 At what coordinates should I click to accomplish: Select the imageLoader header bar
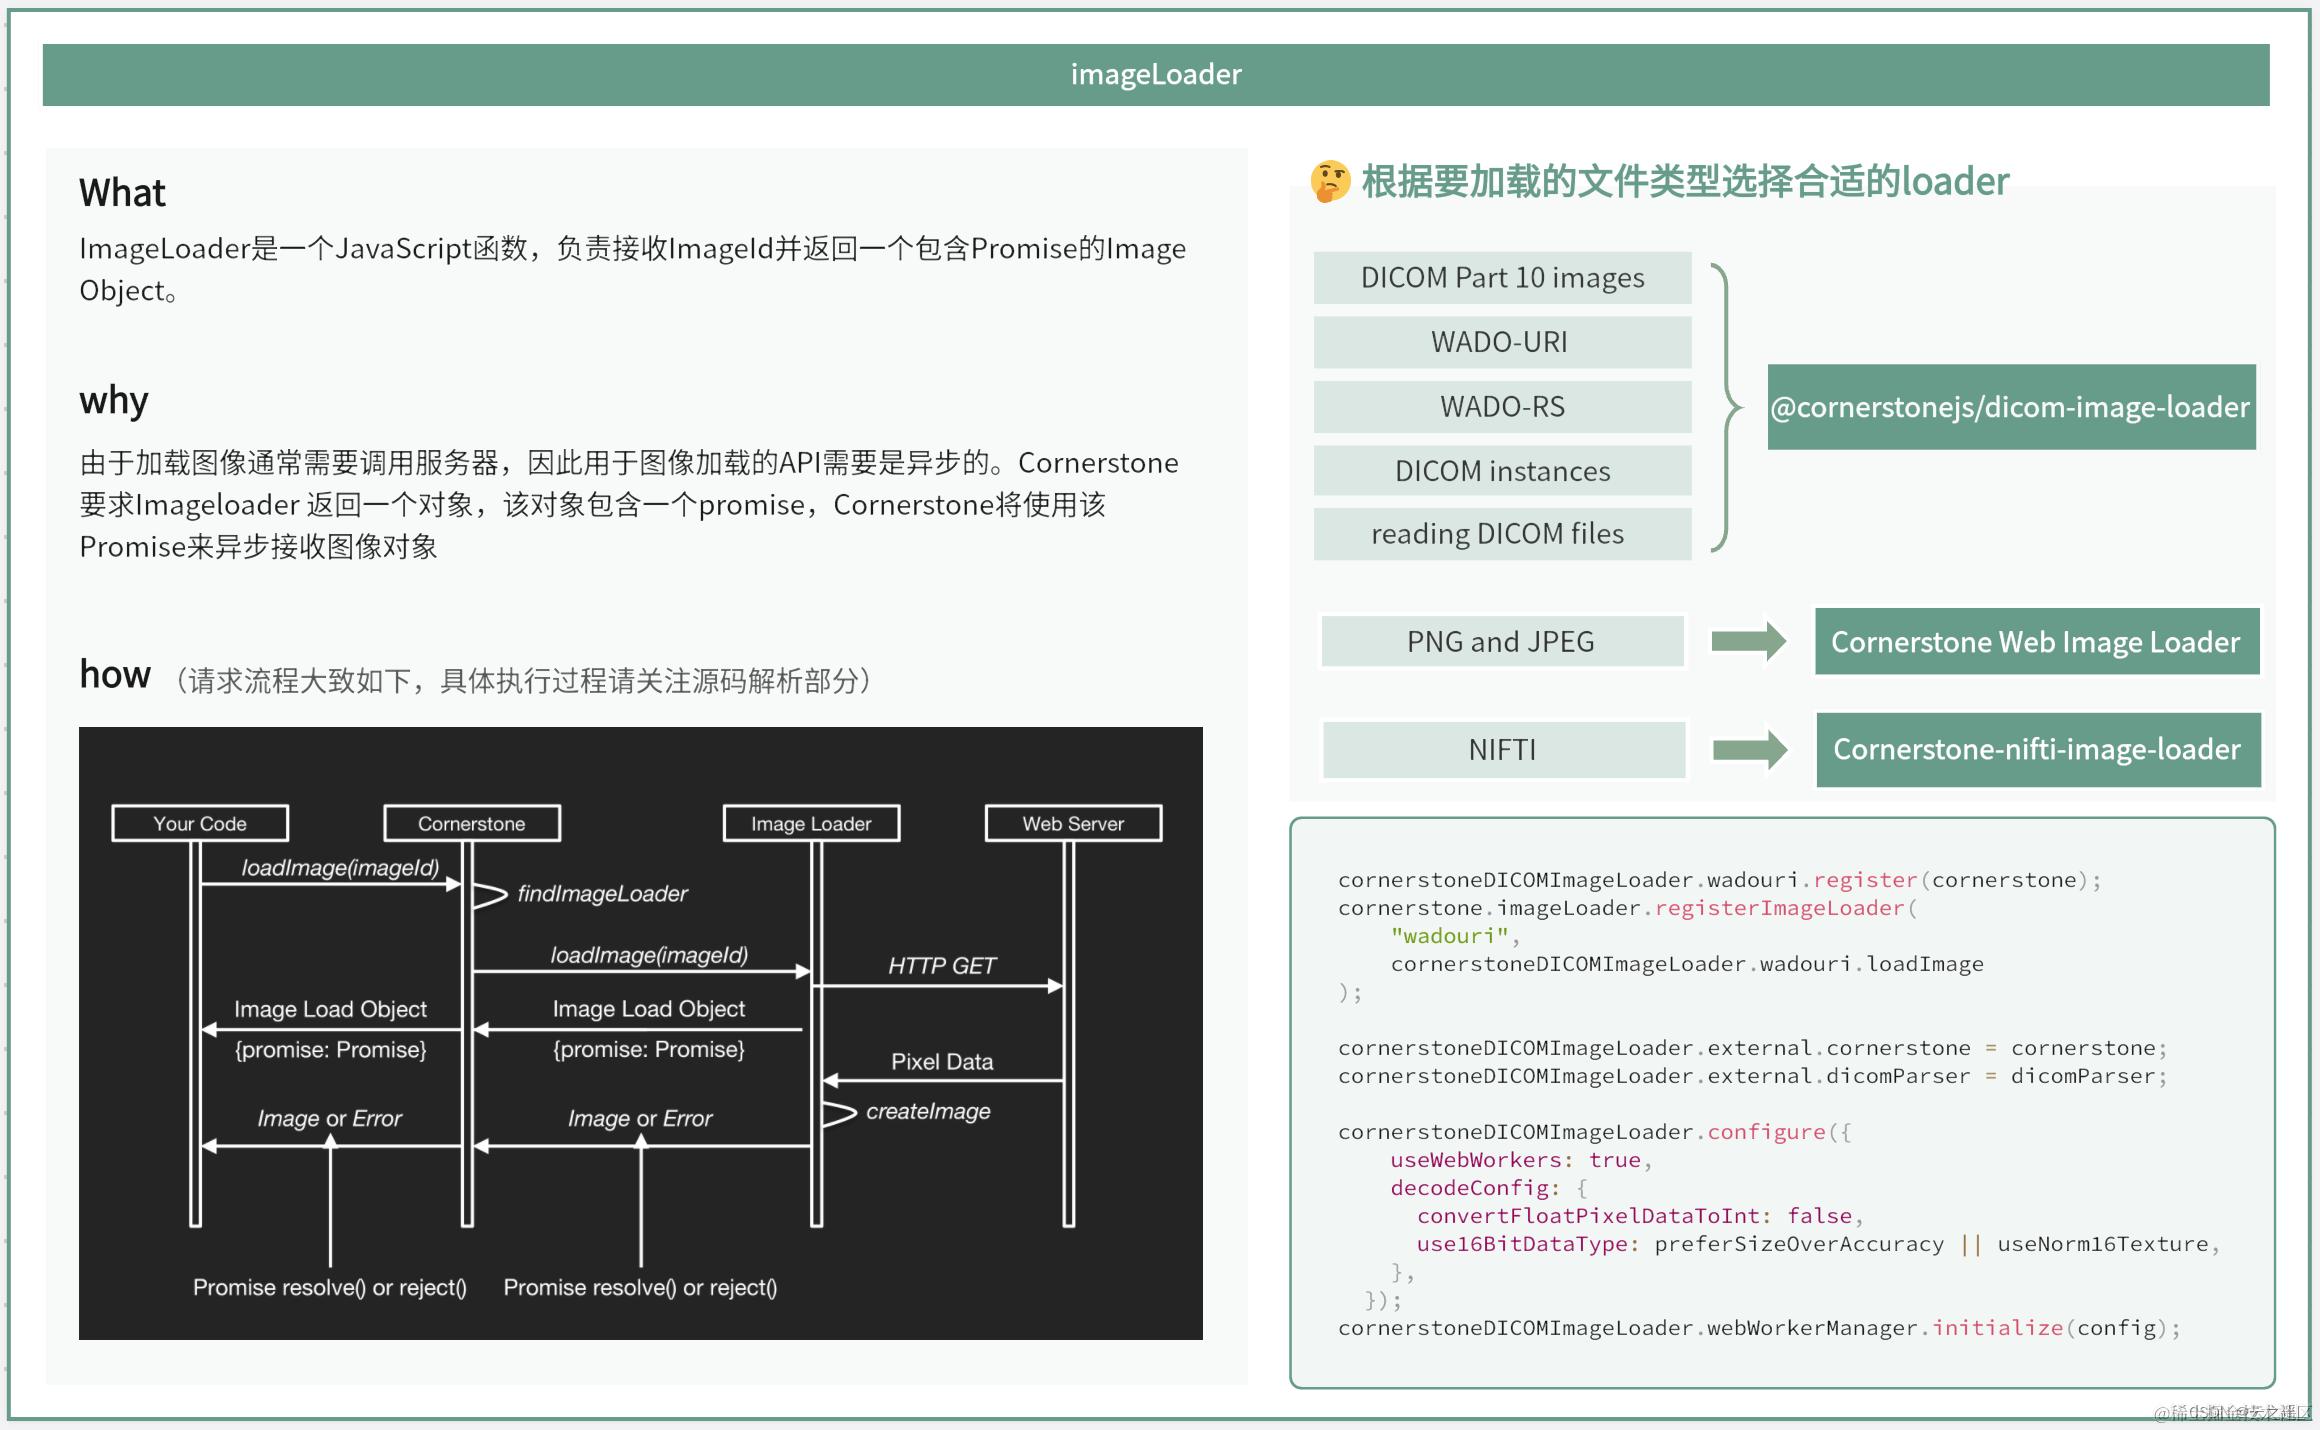[x=1155, y=75]
